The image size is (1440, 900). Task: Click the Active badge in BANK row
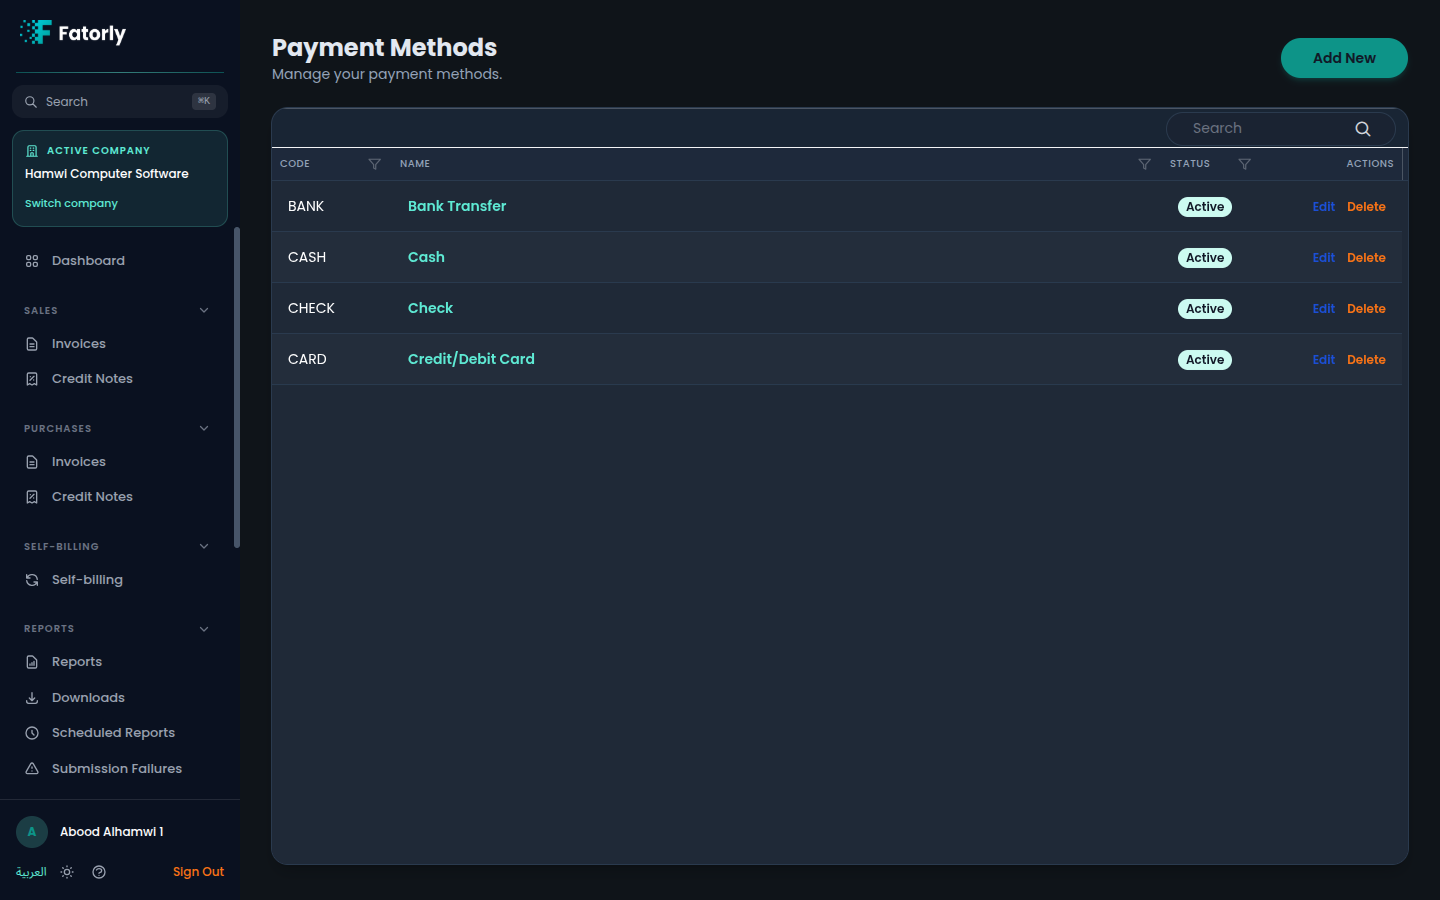[1205, 207]
